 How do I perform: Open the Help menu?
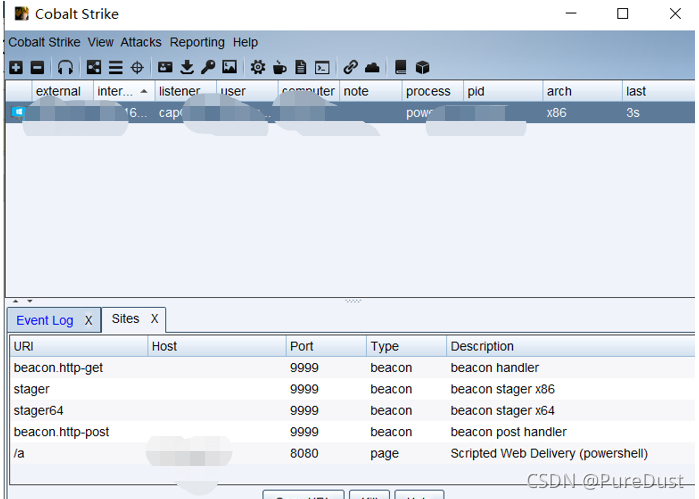(x=245, y=42)
